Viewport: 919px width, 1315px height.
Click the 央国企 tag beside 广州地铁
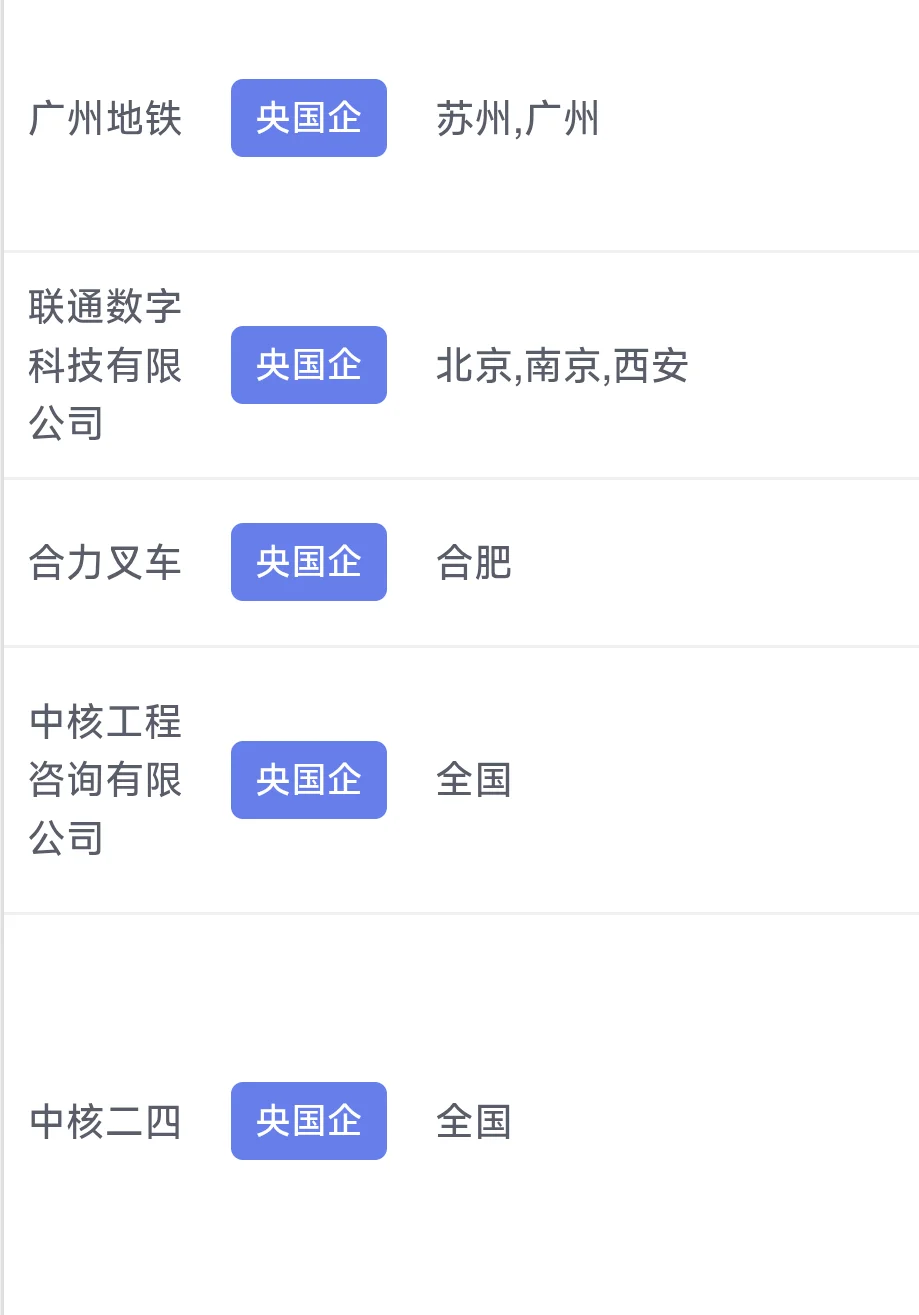pyautogui.click(x=309, y=118)
